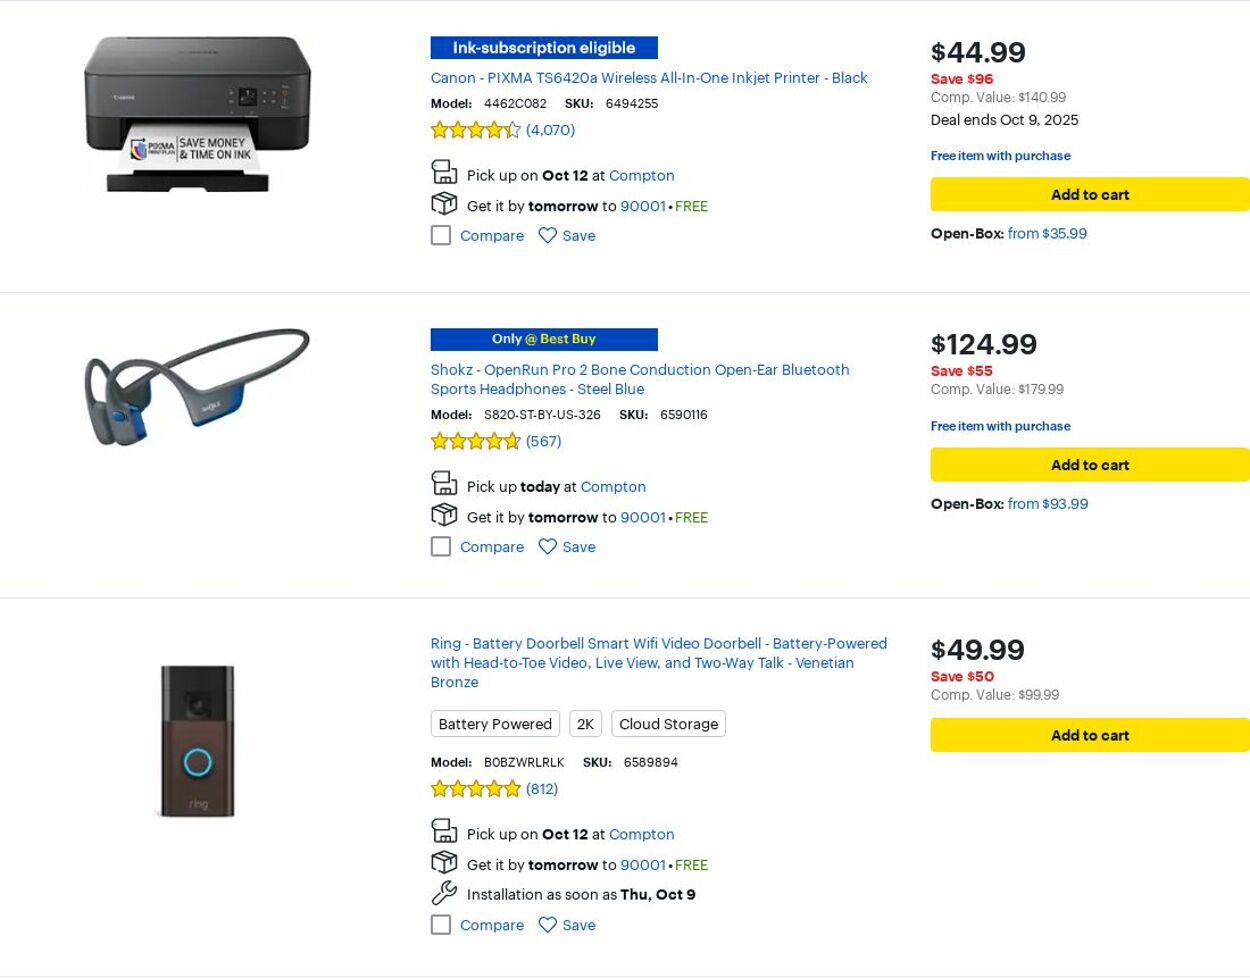This screenshot has height=978, width=1250.
Task: Add the Shokz headphones to cart
Action: click(1089, 465)
